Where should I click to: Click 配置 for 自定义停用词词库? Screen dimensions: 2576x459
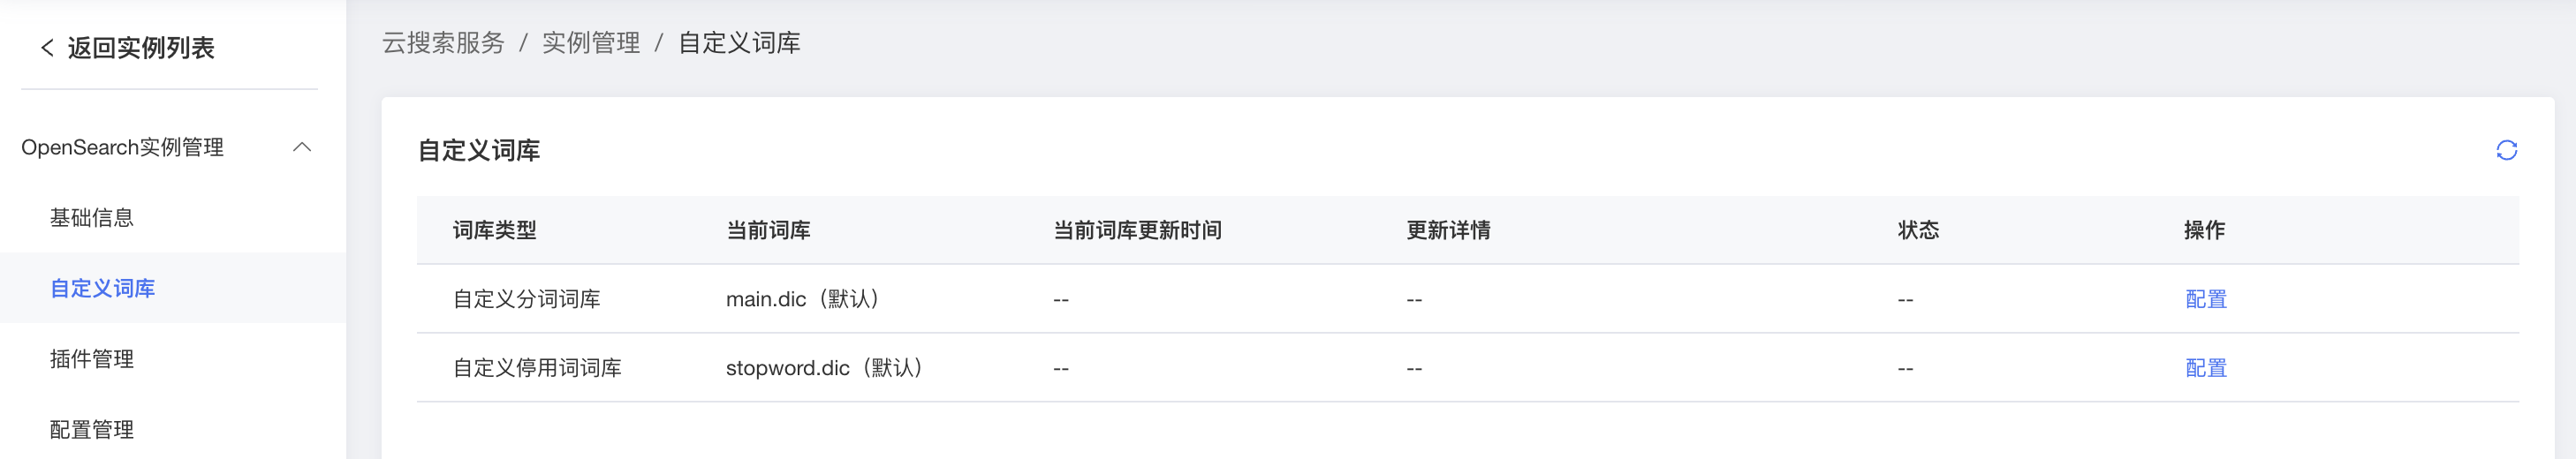2205,368
